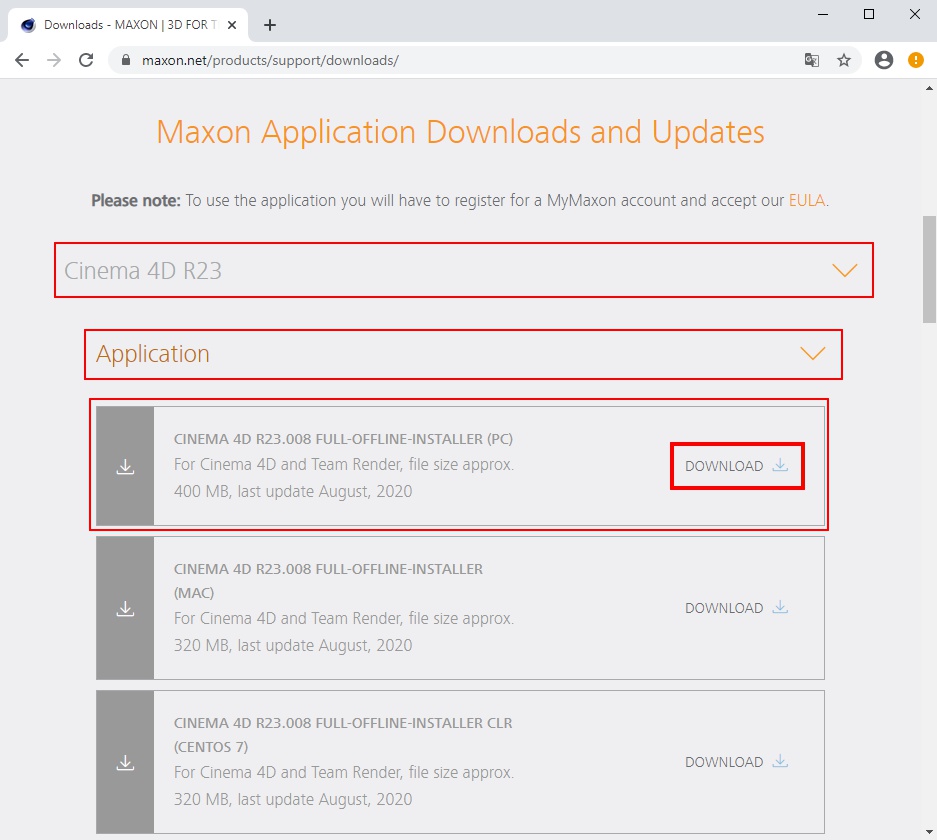Click the orange alert update icon
937x840 pixels.
tap(915, 60)
